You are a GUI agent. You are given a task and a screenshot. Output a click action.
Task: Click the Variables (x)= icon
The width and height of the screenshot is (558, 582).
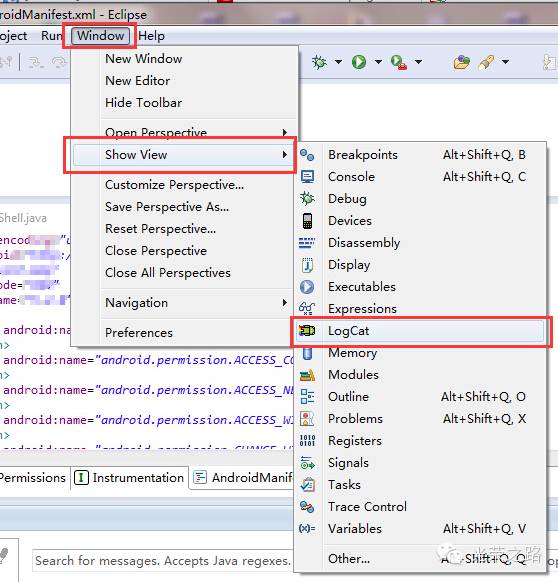[x=307, y=529]
